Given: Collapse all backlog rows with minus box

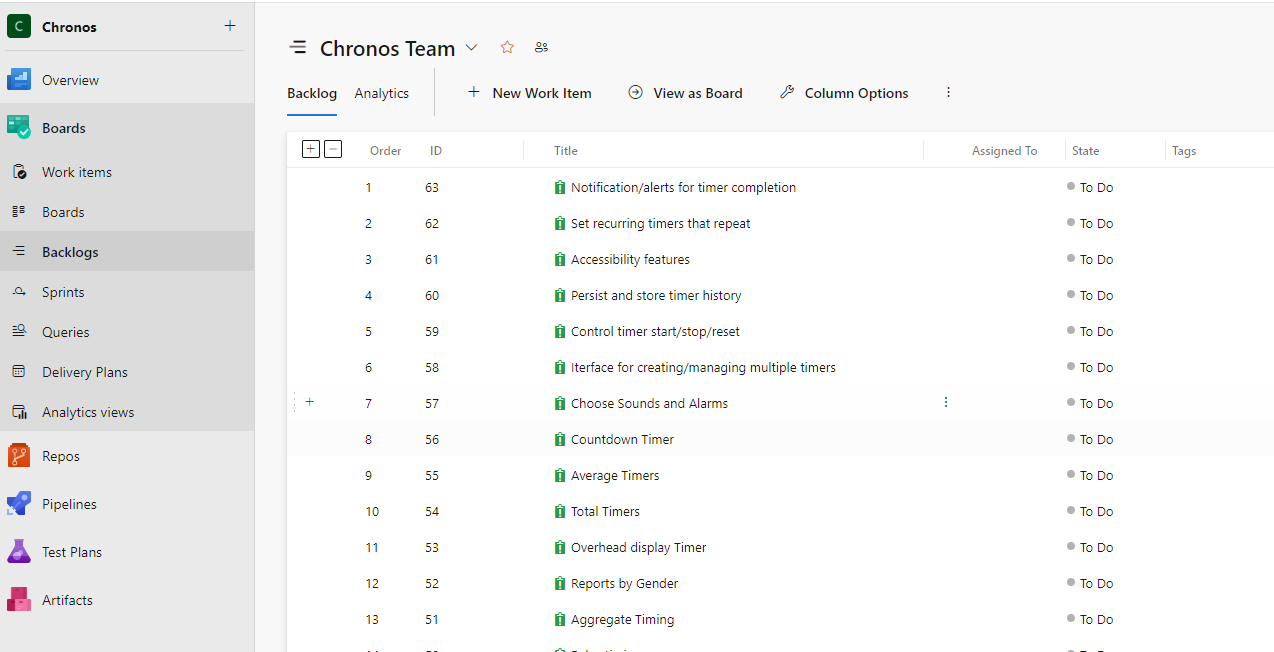Looking at the screenshot, I should tap(334, 149).
